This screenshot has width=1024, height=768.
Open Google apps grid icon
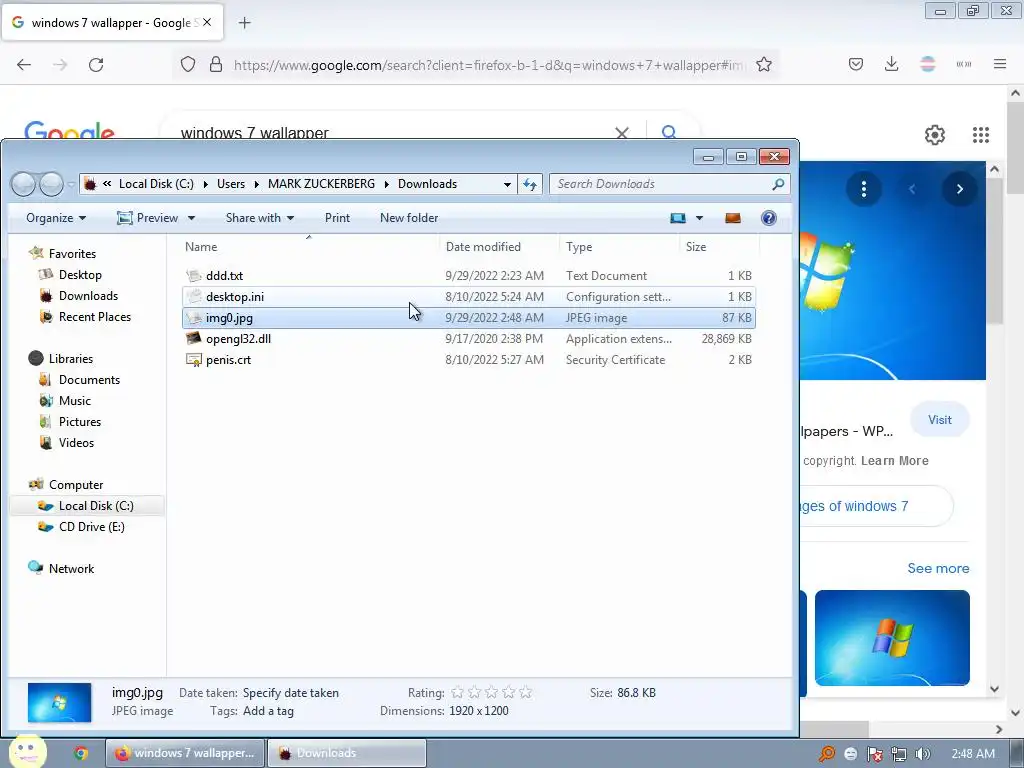click(981, 135)
